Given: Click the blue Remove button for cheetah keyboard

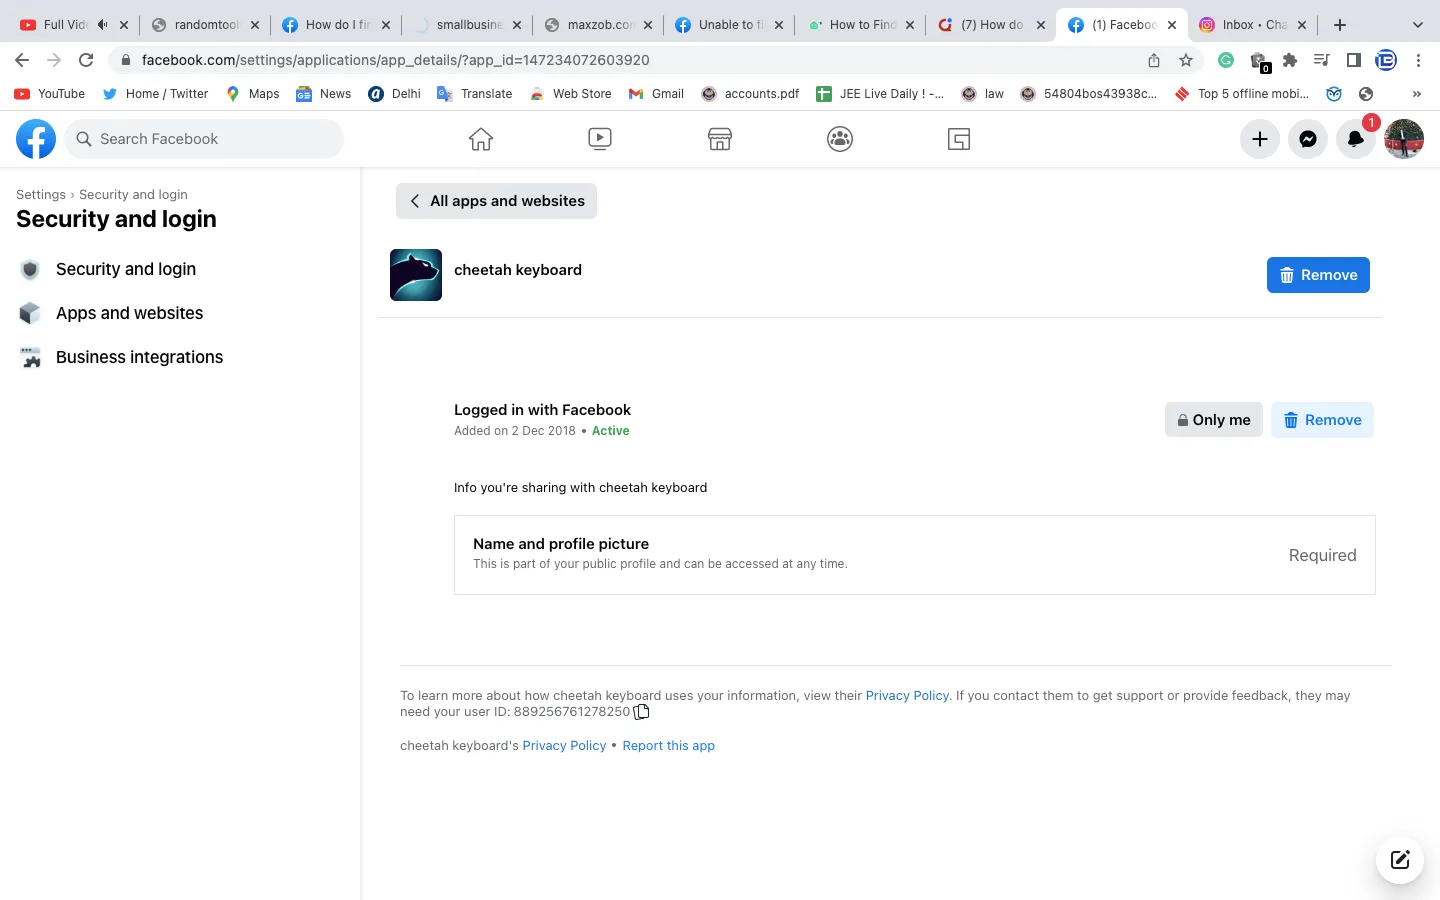Looking at the screenshot, I should 1318,275.
